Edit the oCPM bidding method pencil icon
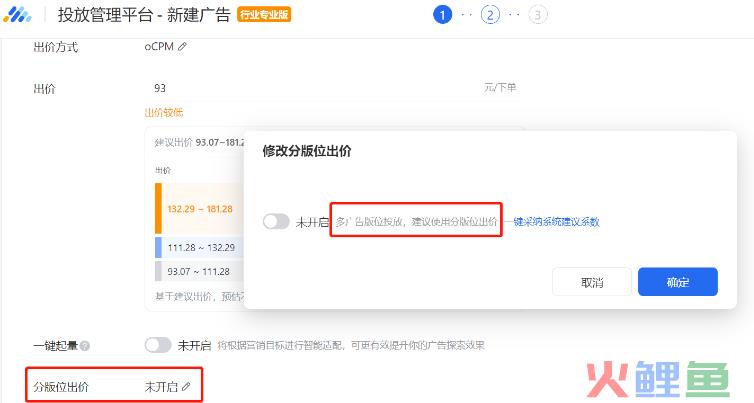The width and height of the screenshot is (754, 403). coord(182,47)
